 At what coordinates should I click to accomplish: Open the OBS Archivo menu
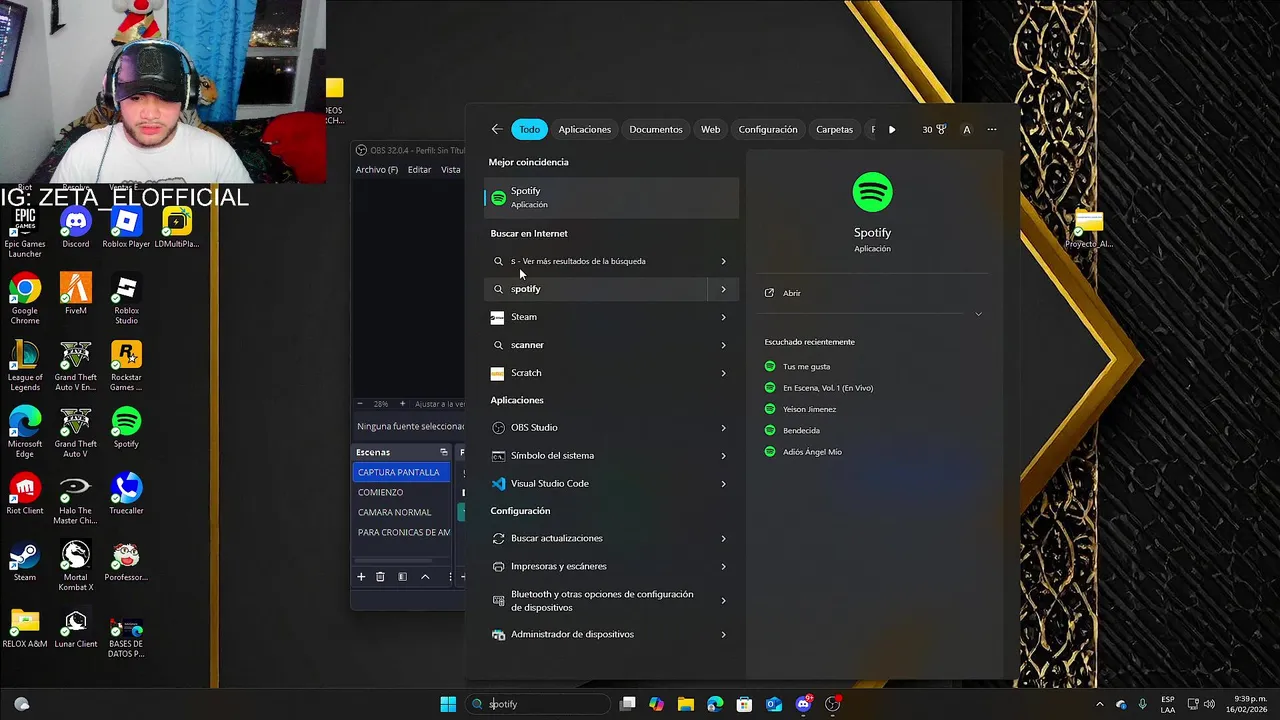tap(377, 169)
